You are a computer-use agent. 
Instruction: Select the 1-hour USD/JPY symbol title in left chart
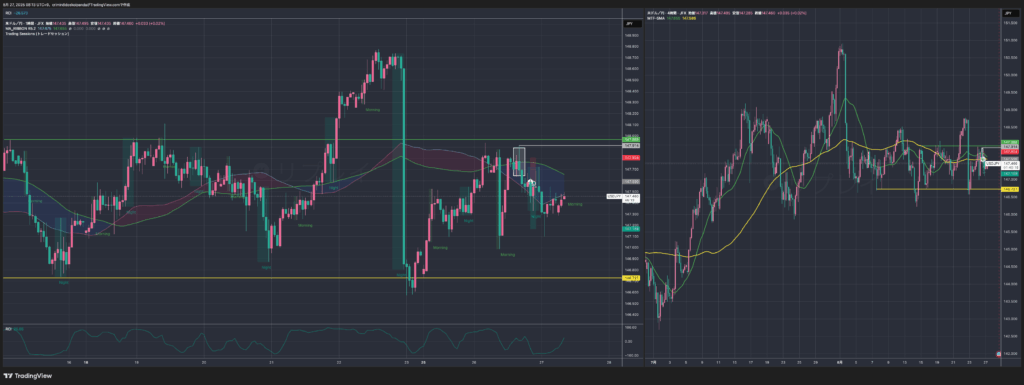[24, 23]
